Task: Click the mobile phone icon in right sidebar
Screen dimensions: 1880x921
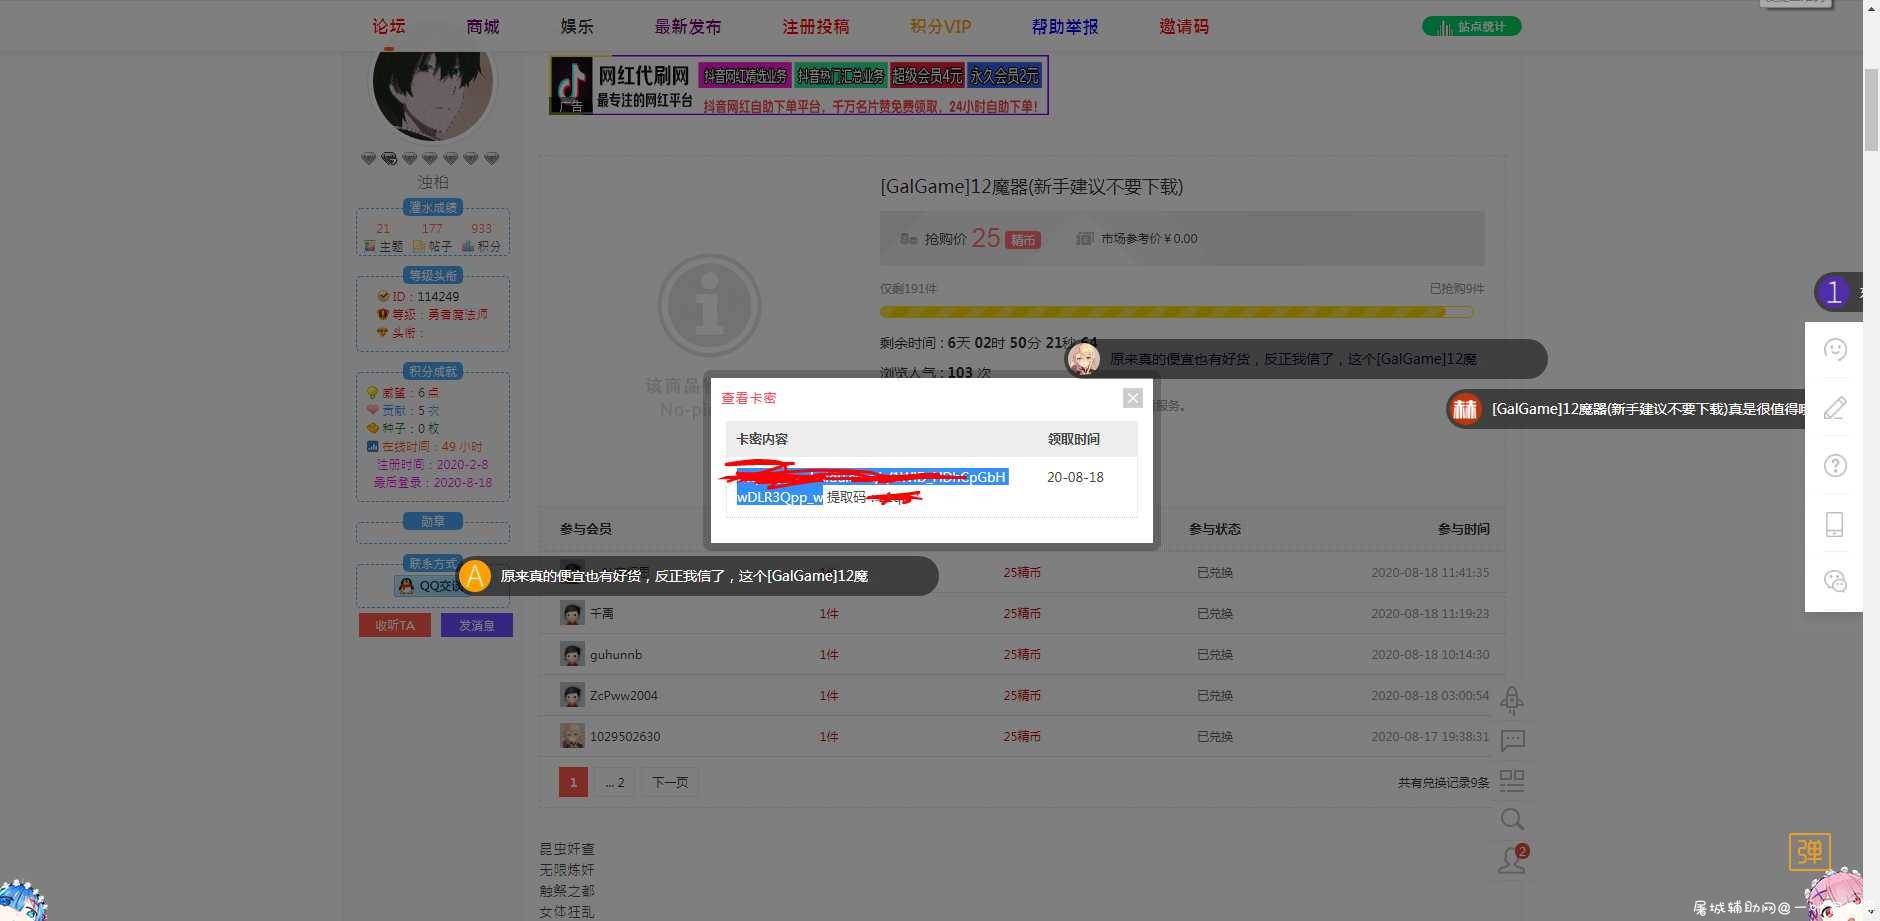Action: (1835, 524)
